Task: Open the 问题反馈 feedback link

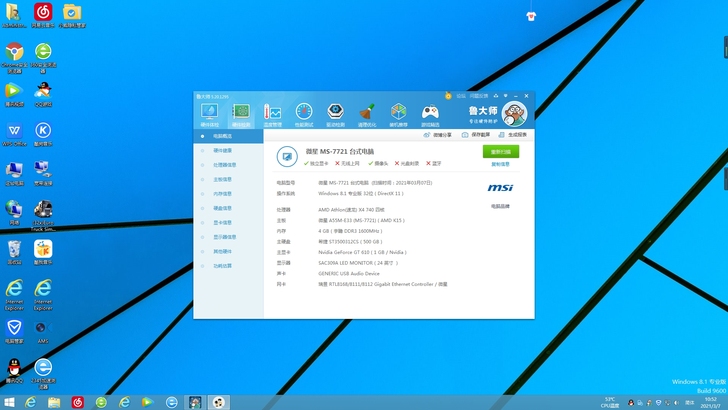Action: click(479, 96)
